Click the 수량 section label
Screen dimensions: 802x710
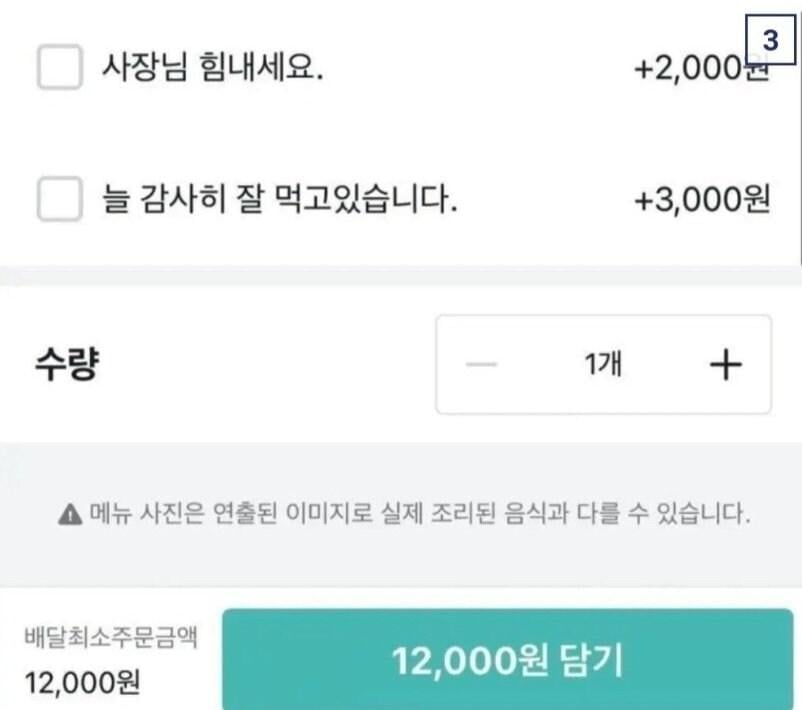pos(65,364)
